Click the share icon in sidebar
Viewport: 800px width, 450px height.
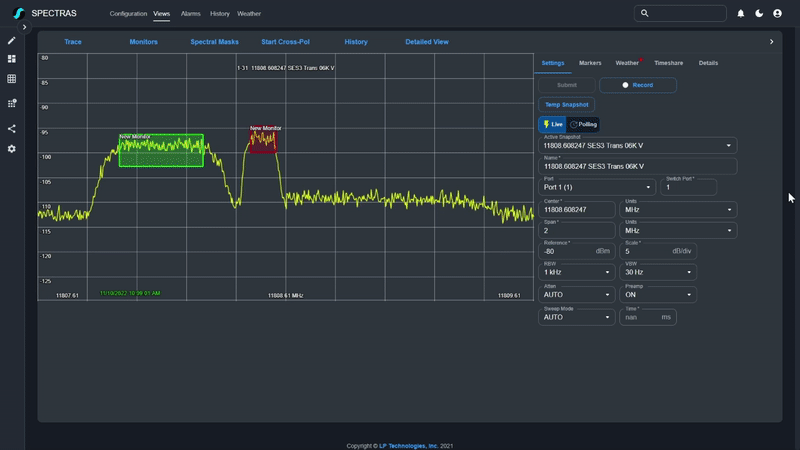coord(11,129)
